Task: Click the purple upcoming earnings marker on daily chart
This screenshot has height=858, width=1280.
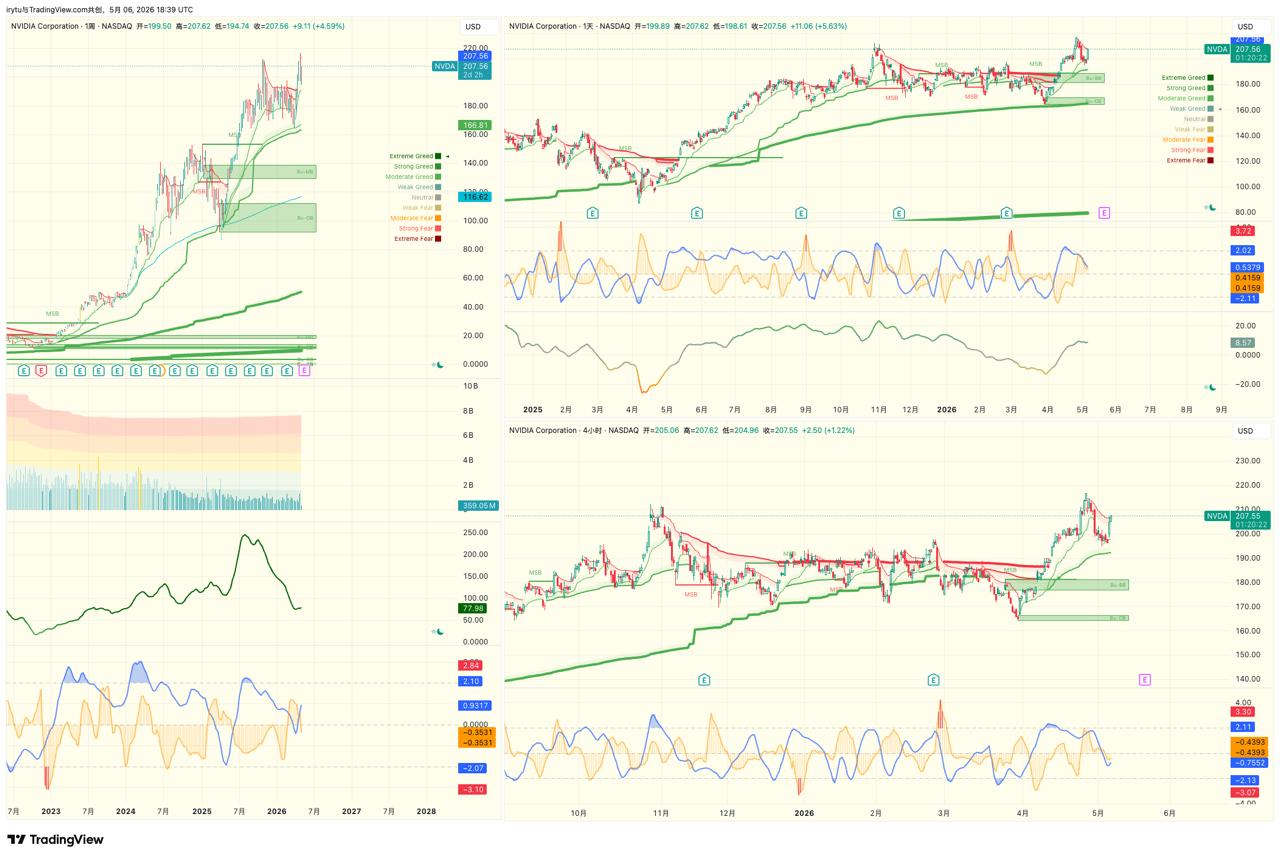Action: click(1104, 212)
